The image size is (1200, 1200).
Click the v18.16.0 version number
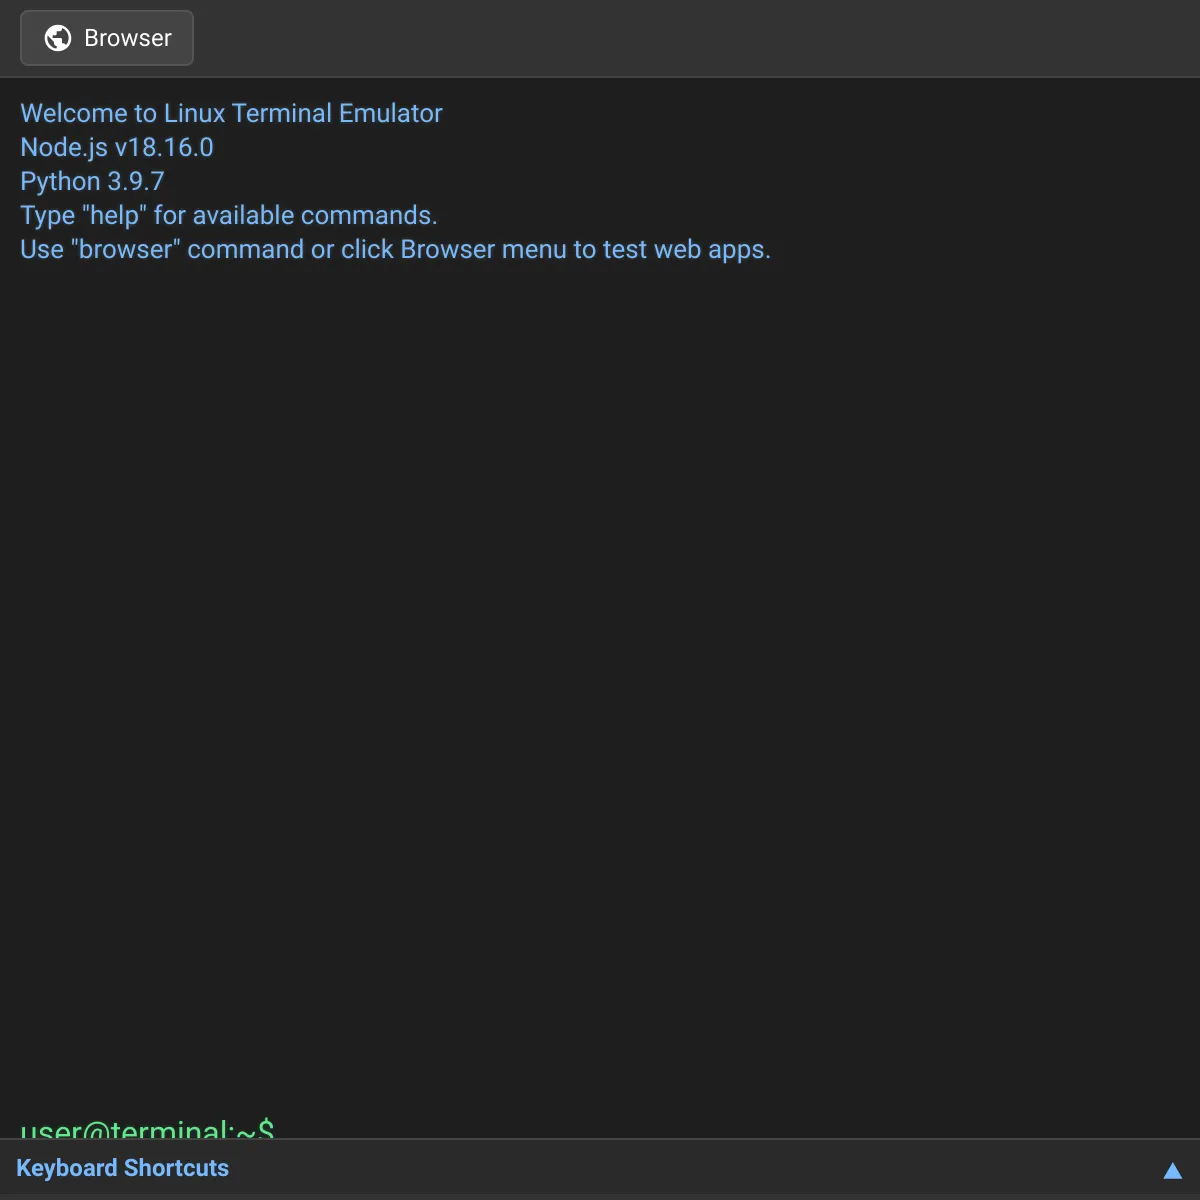[164, 147]
